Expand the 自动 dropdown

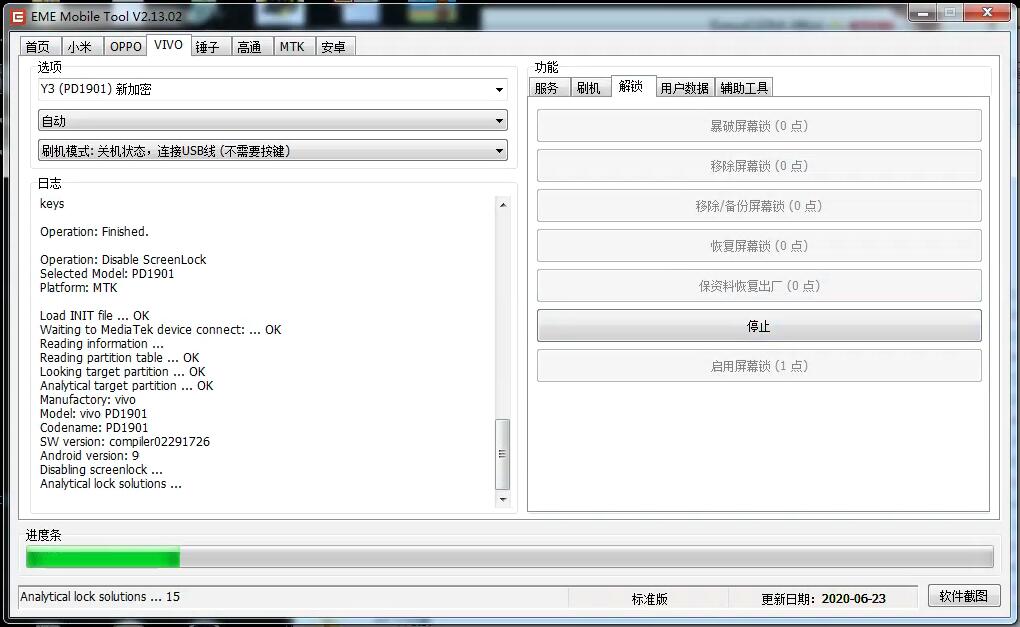(273, 120)
